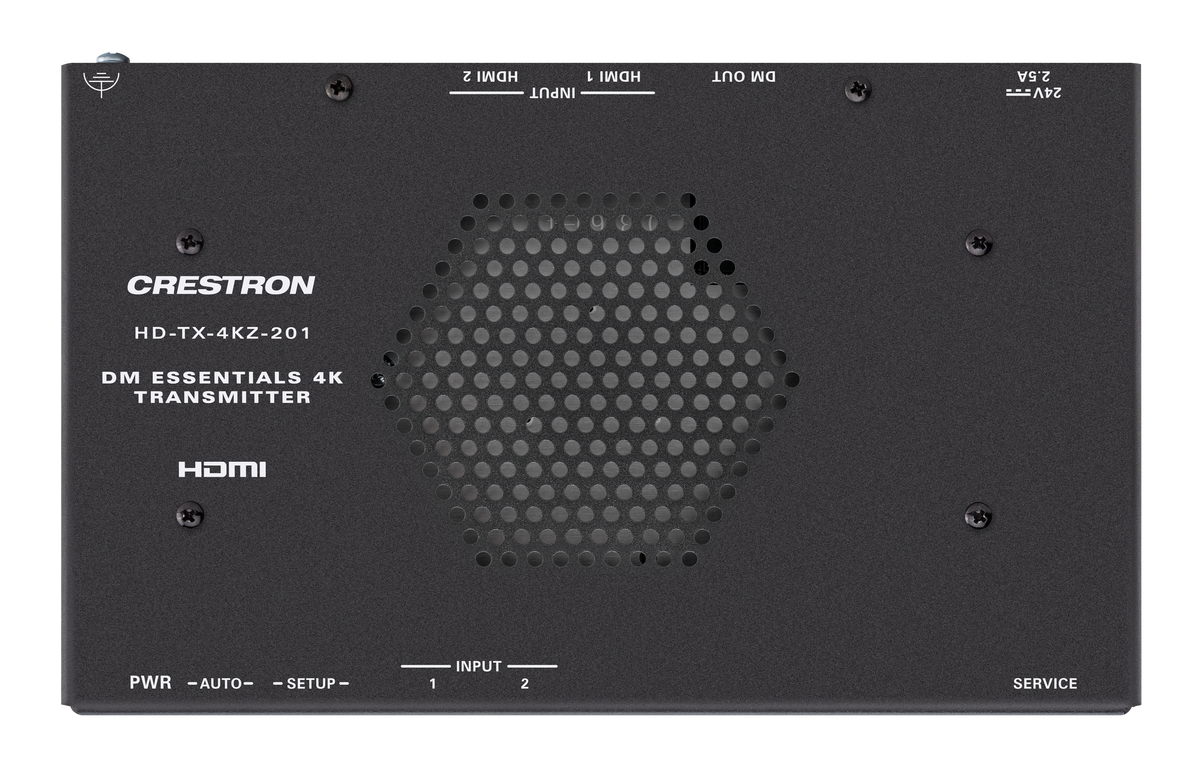Click the SETUP label
Screen dimensions: 1200x781
tap(311, 685)
